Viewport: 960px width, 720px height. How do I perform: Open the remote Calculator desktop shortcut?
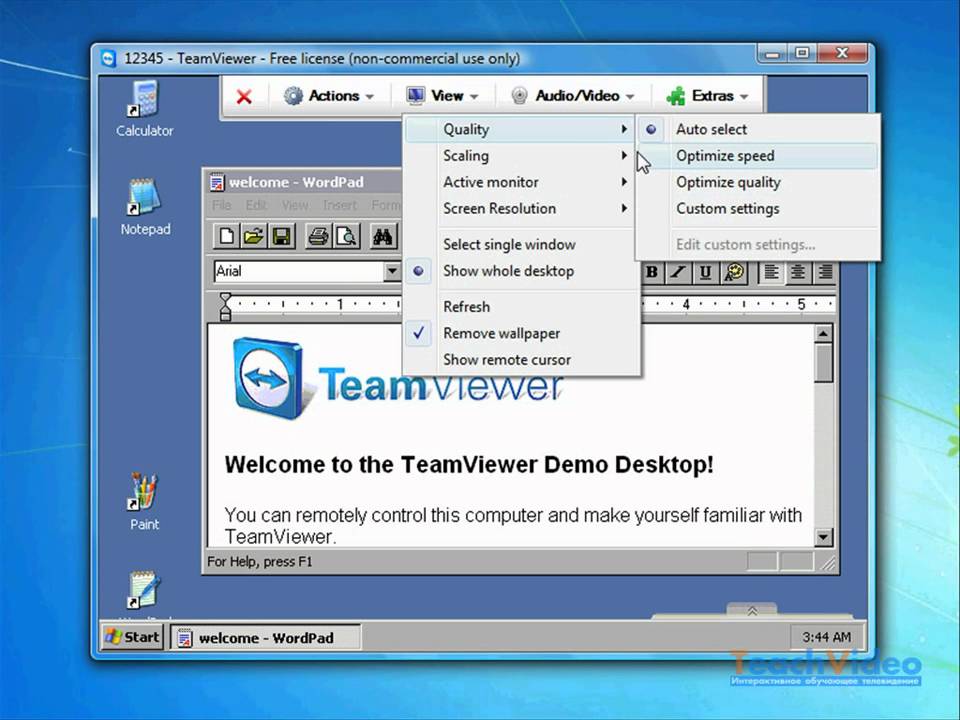(x=144, y=108)
